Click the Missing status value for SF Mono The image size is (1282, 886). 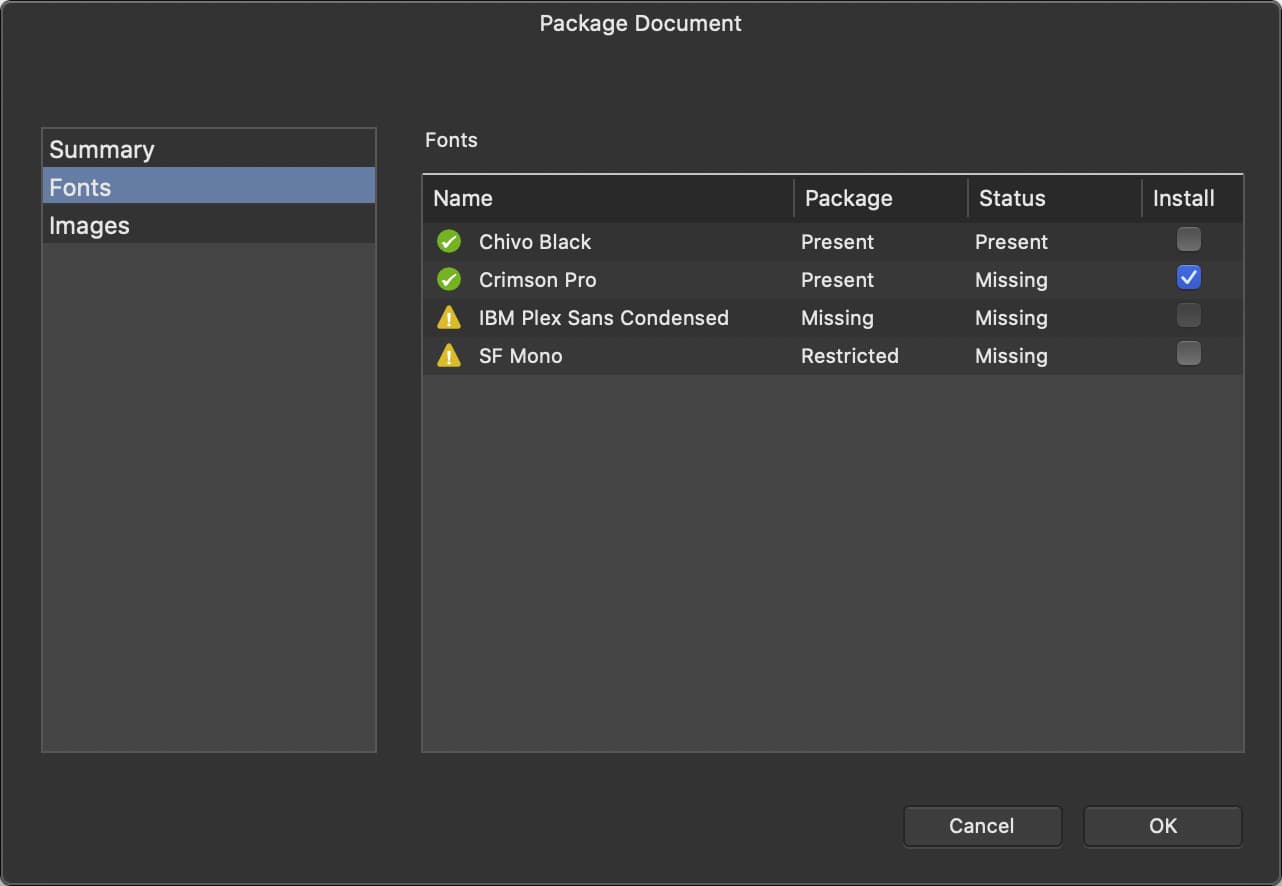tap(1012, 356)
